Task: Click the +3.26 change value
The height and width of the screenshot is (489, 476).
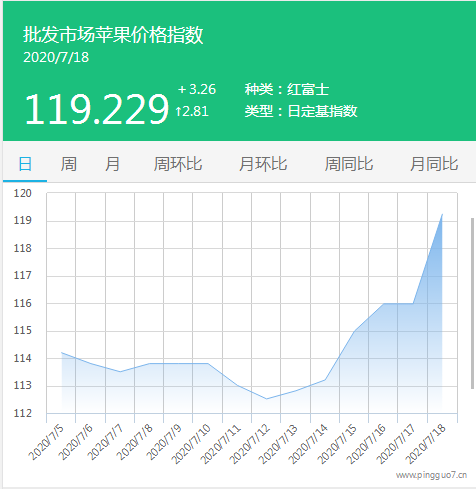Action: pyautogui.click(x=197, y=89)
